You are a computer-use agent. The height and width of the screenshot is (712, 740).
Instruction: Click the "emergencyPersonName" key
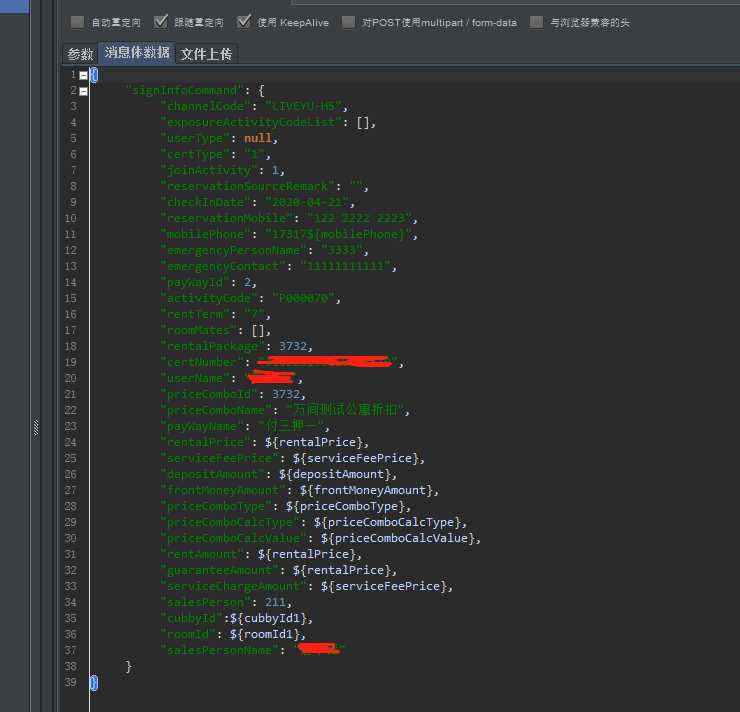tap(234, 250)
